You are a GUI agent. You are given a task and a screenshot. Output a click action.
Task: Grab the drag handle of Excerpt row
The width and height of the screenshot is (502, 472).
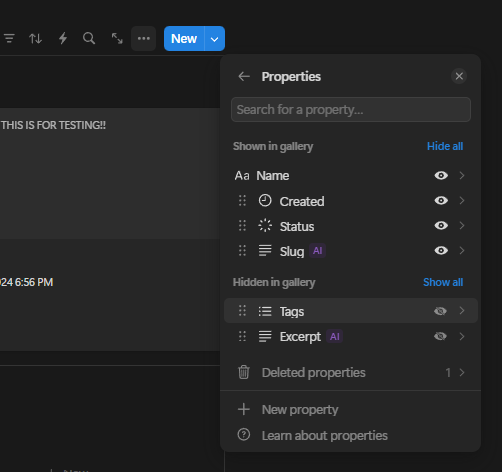tap(242, 336)
